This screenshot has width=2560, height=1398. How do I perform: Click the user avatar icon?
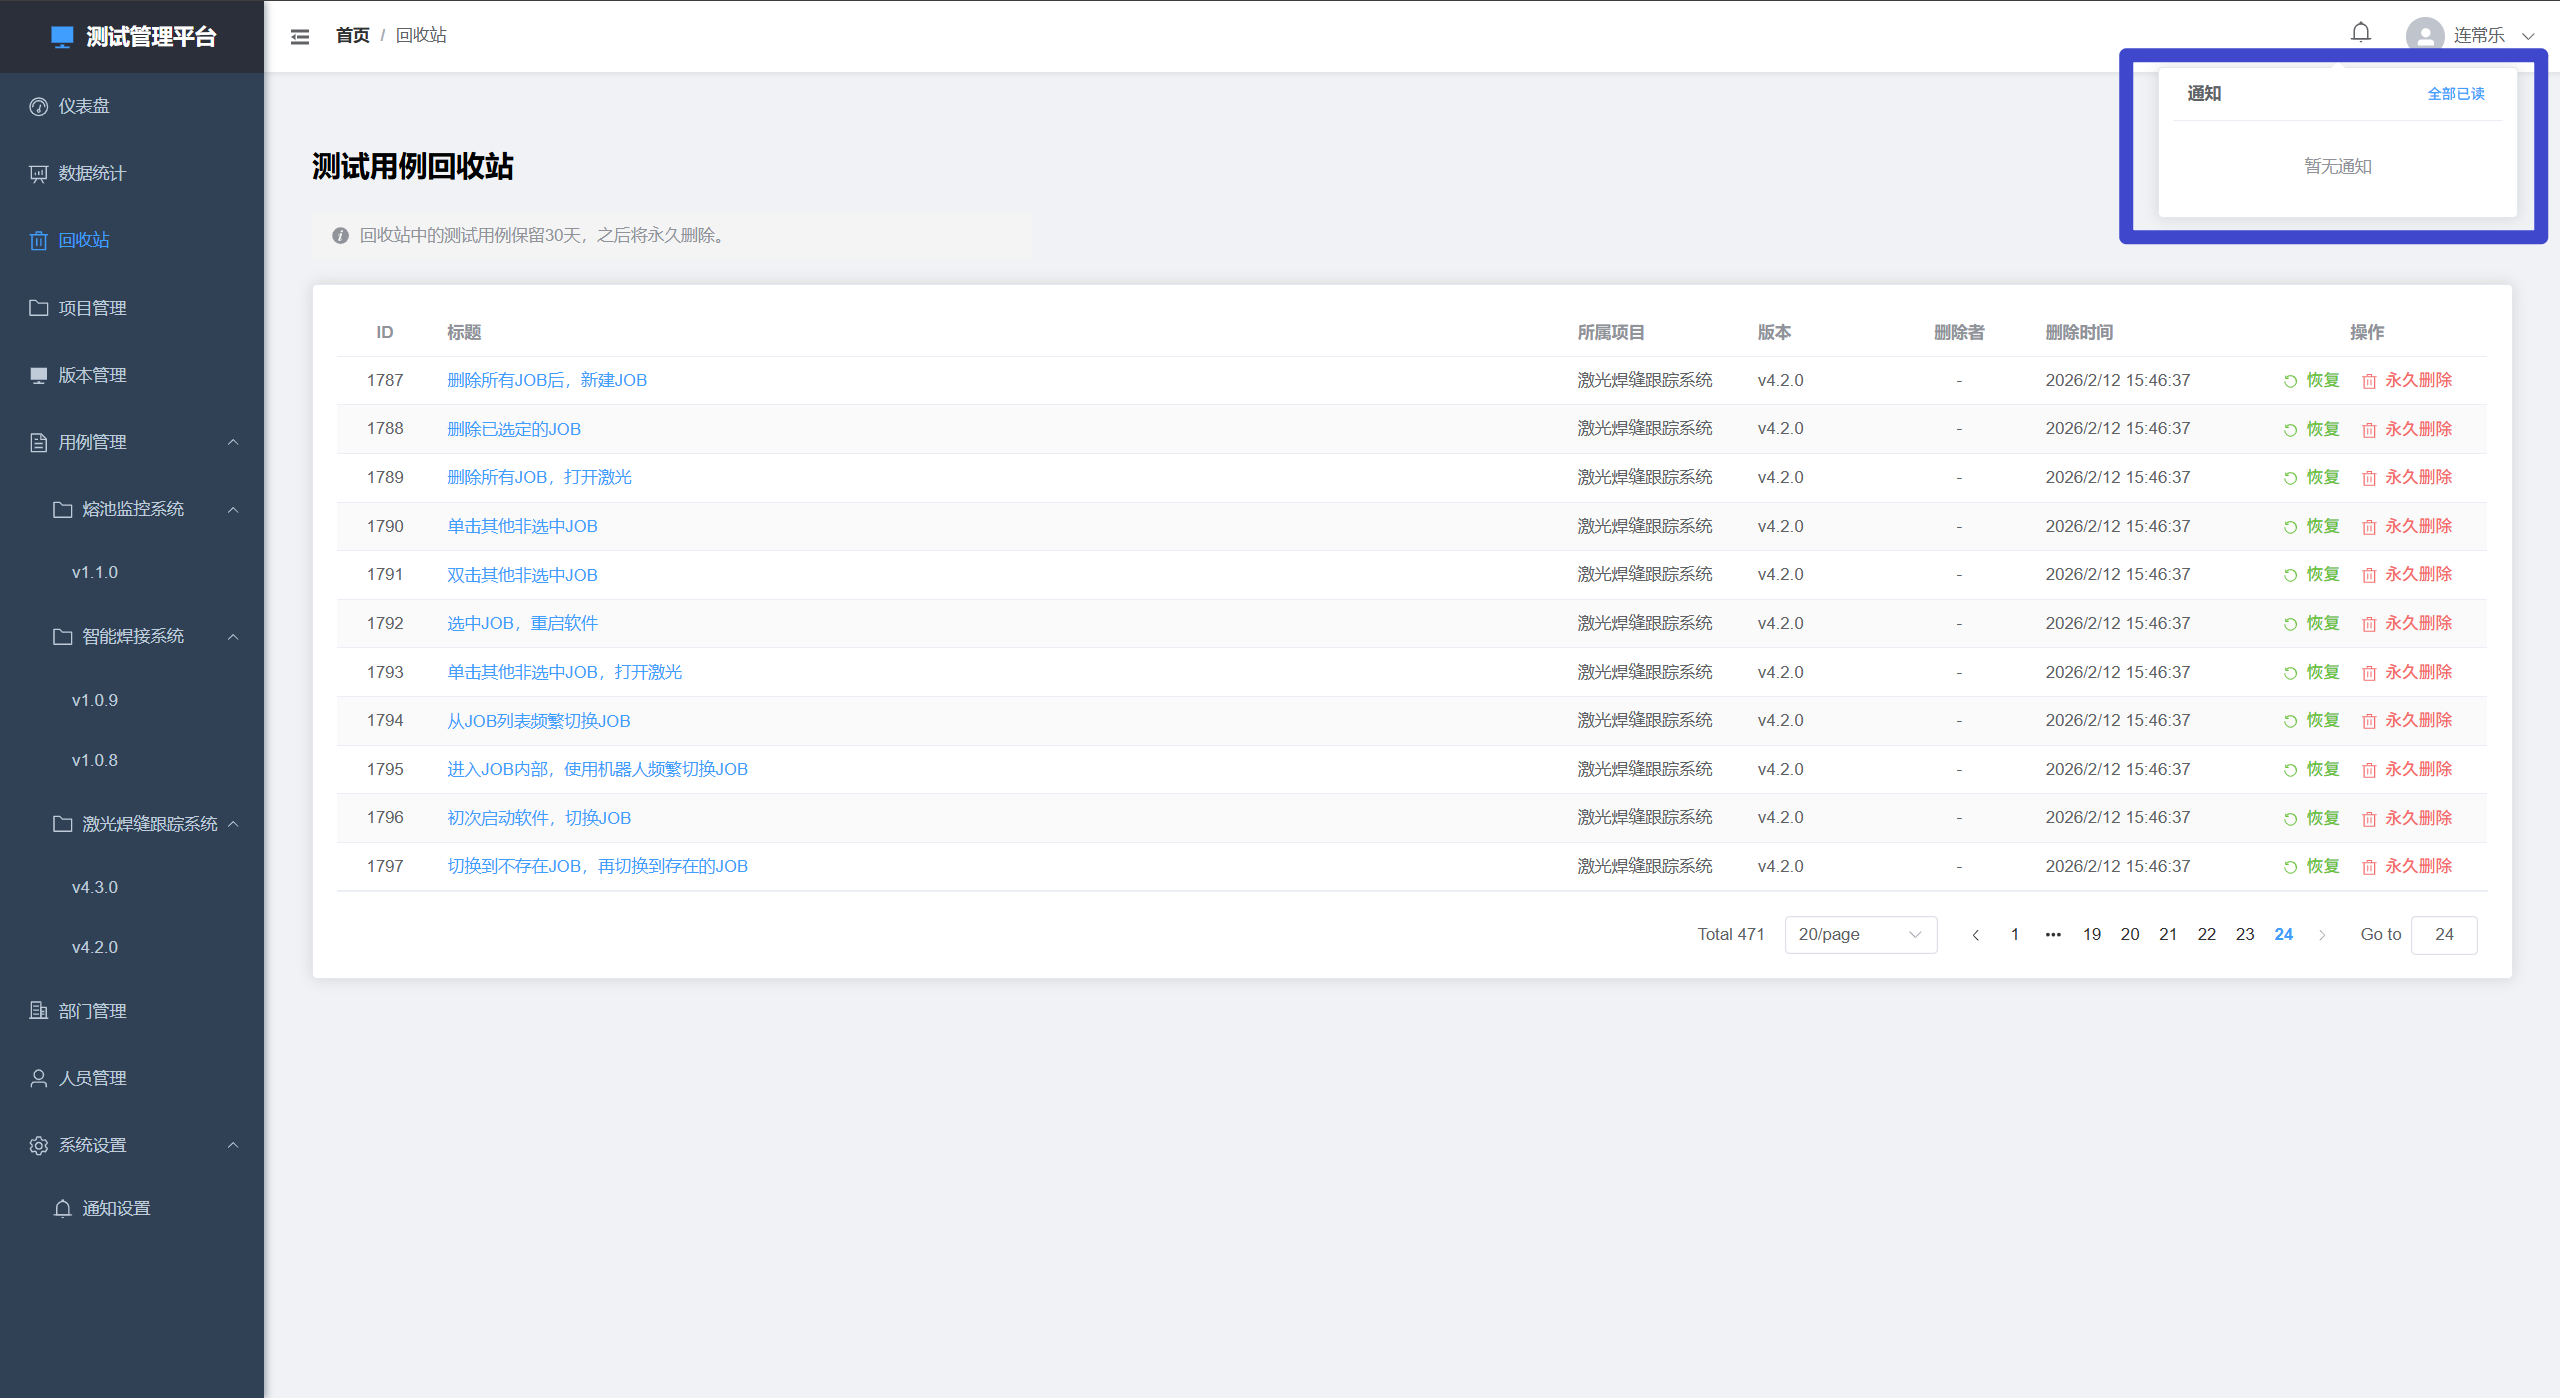tap(2424, 36)
